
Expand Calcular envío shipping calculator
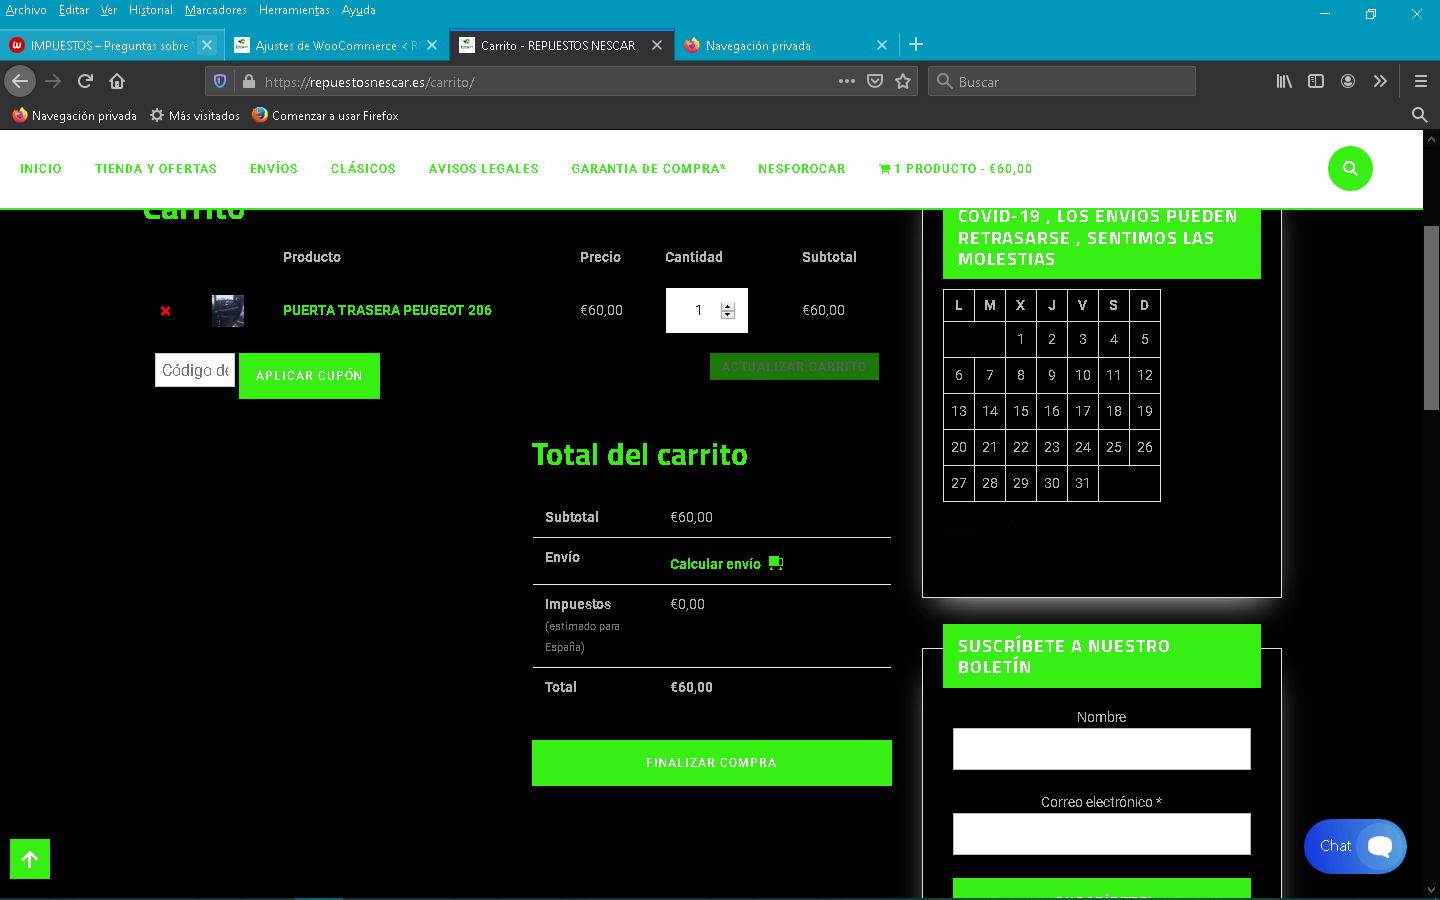point(727,564)
